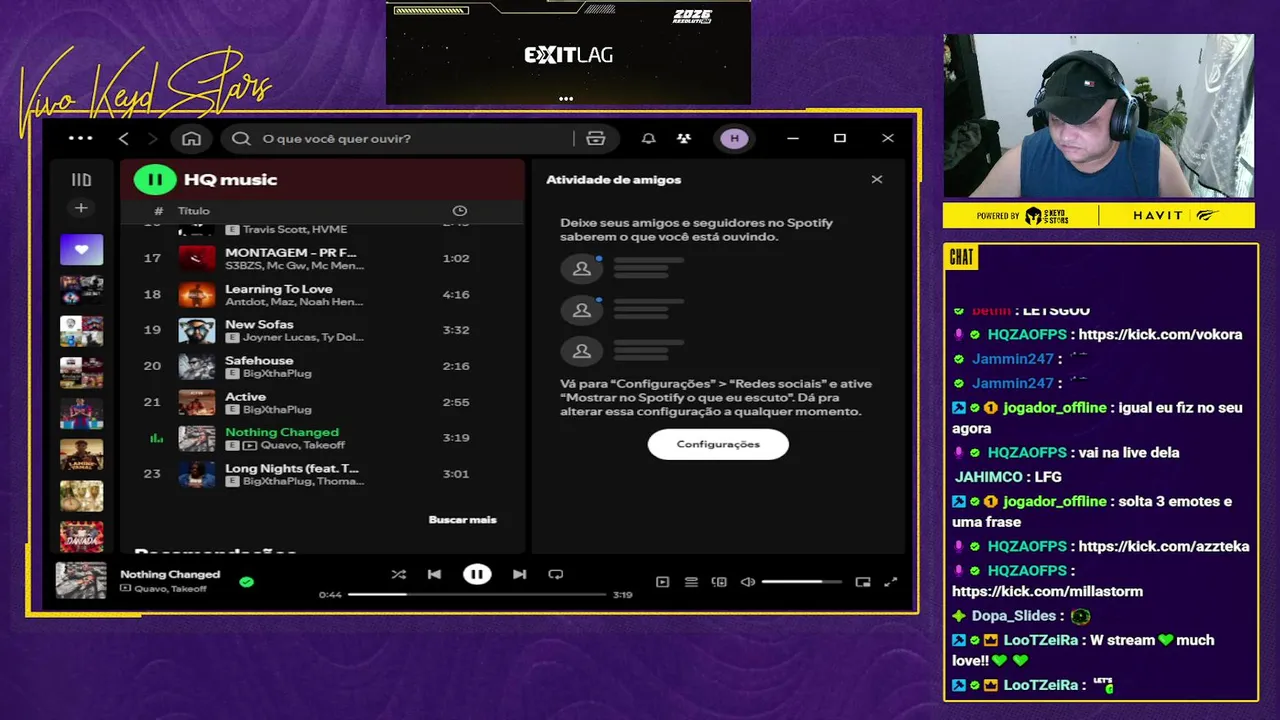Click the green saved checkmark in player bar

[246, 581]
